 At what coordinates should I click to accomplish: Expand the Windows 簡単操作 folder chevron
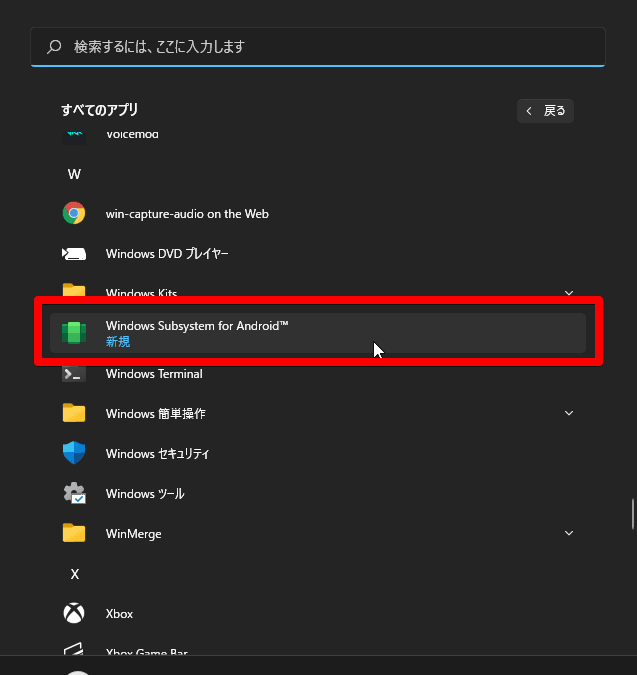point(569,413)
